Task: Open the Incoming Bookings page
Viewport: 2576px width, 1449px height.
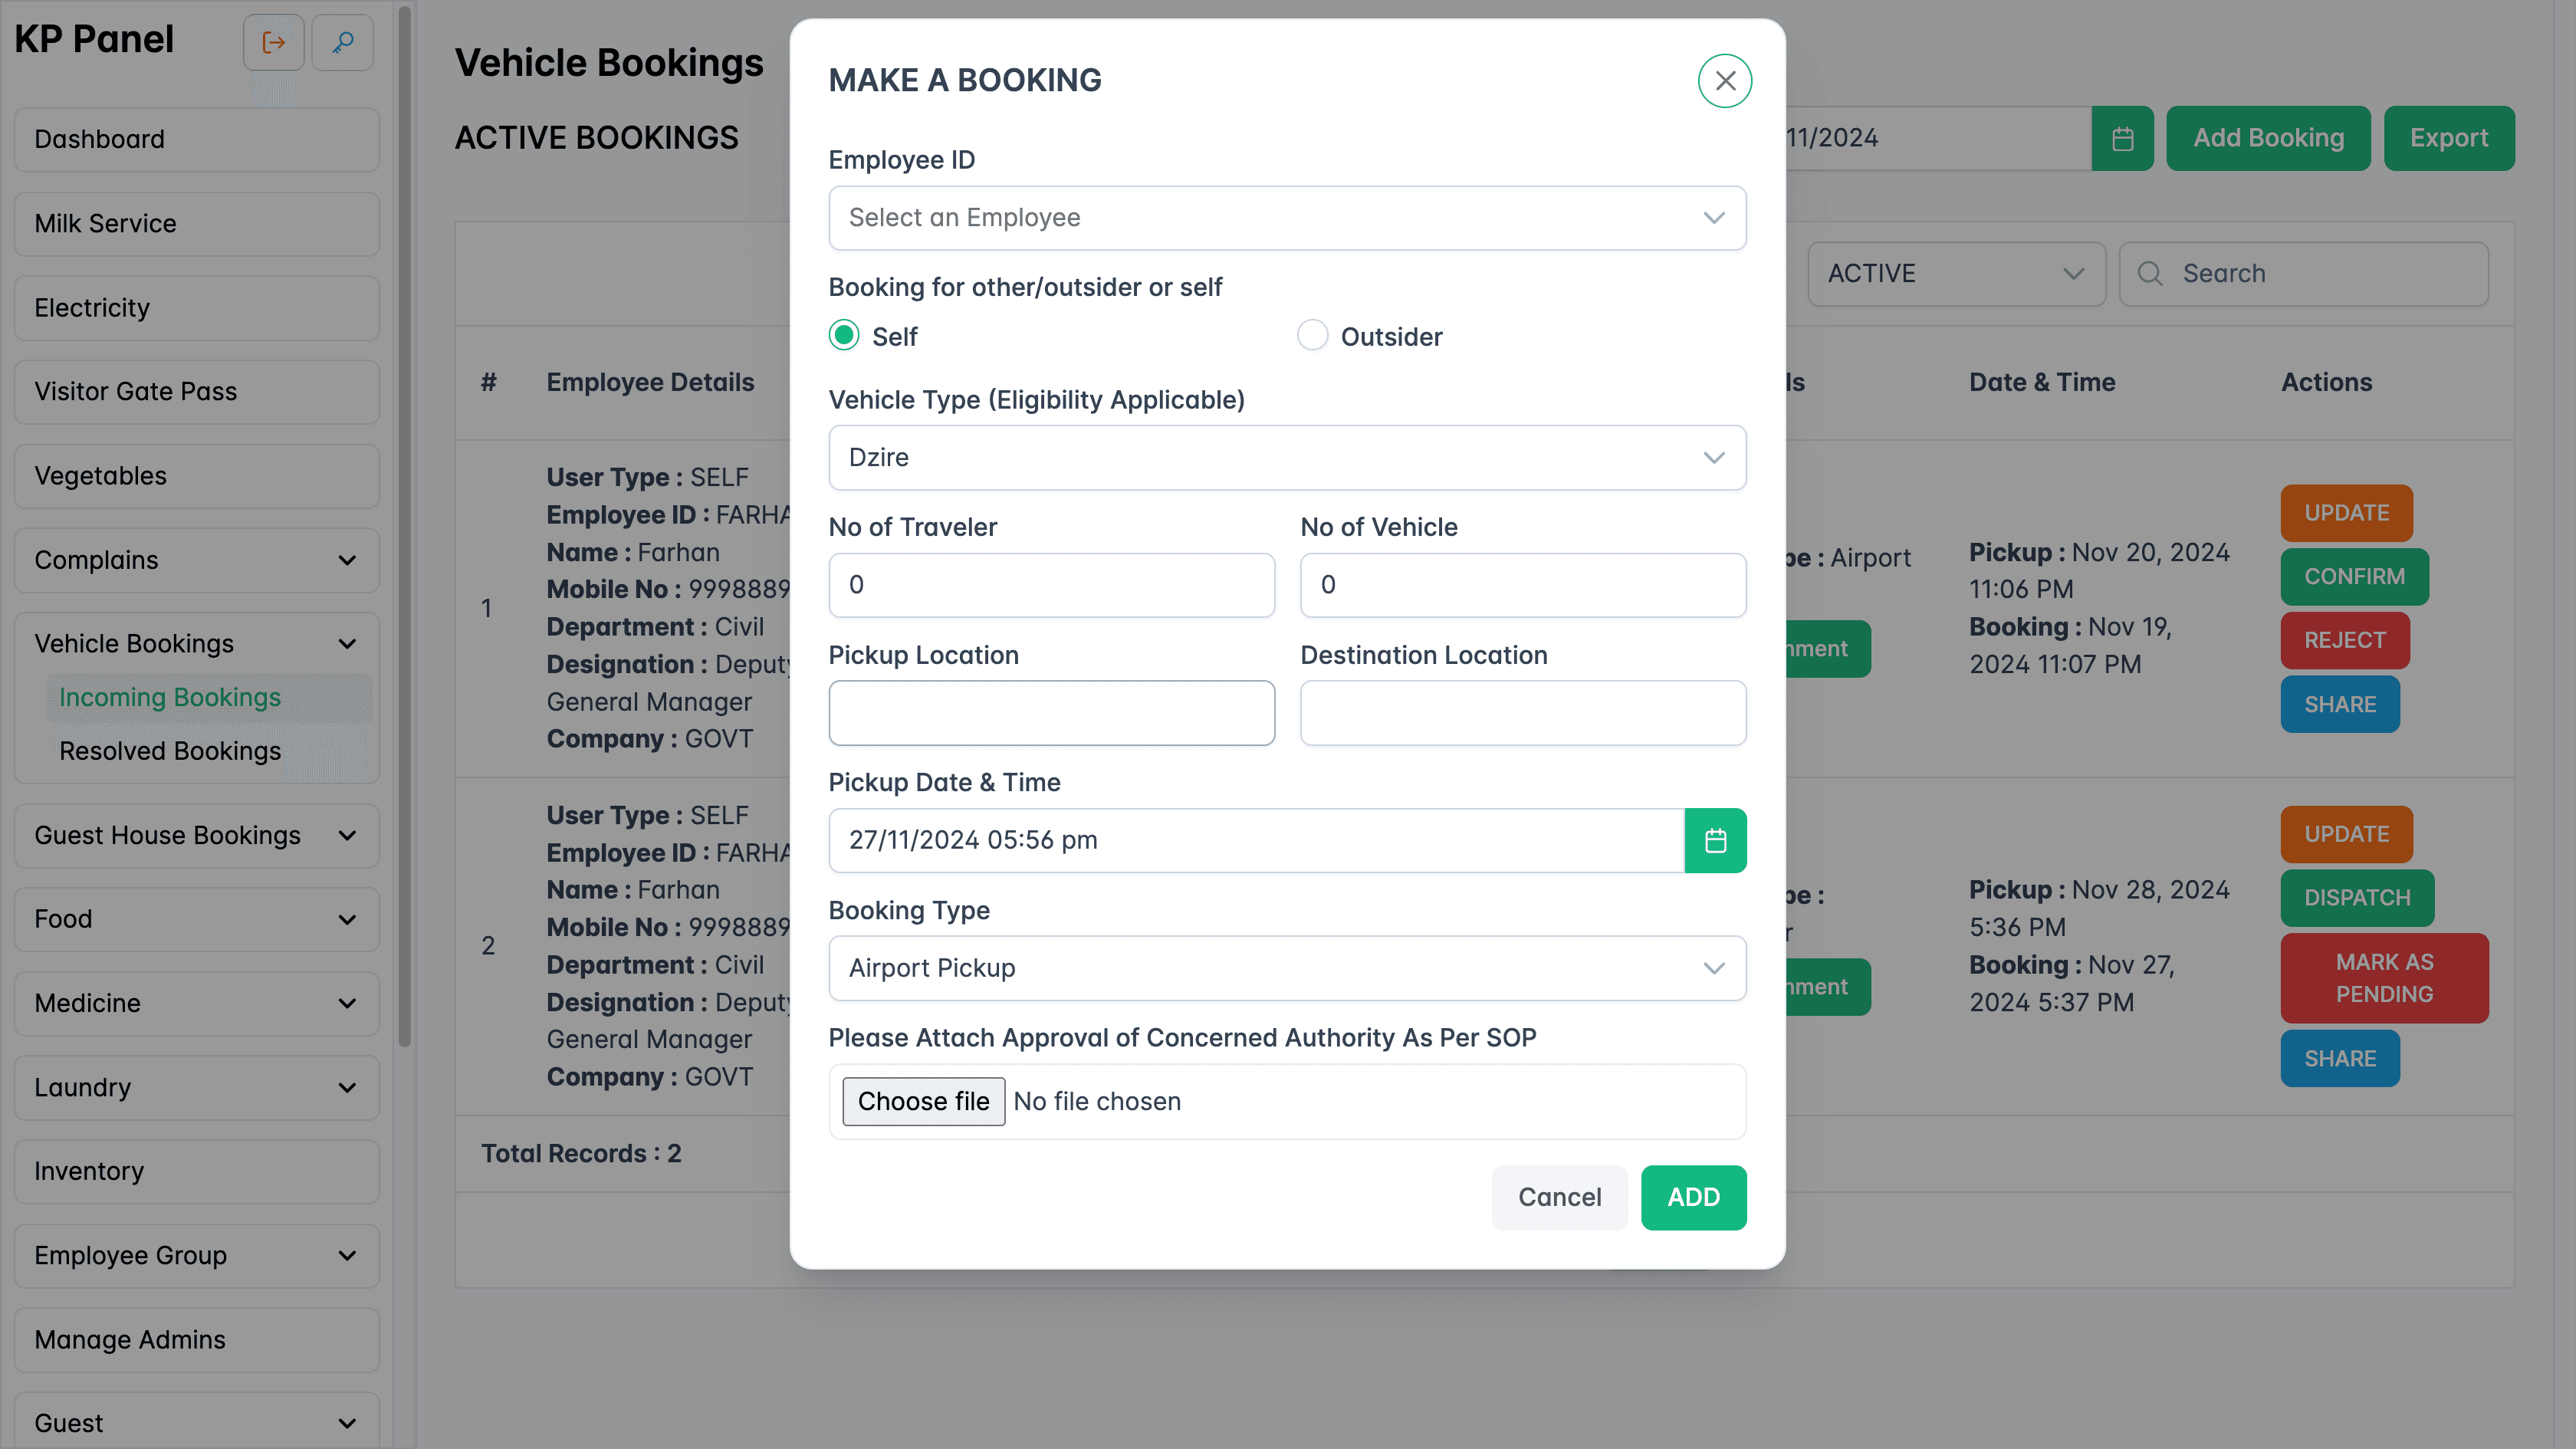Action: (x=169, y=697)
